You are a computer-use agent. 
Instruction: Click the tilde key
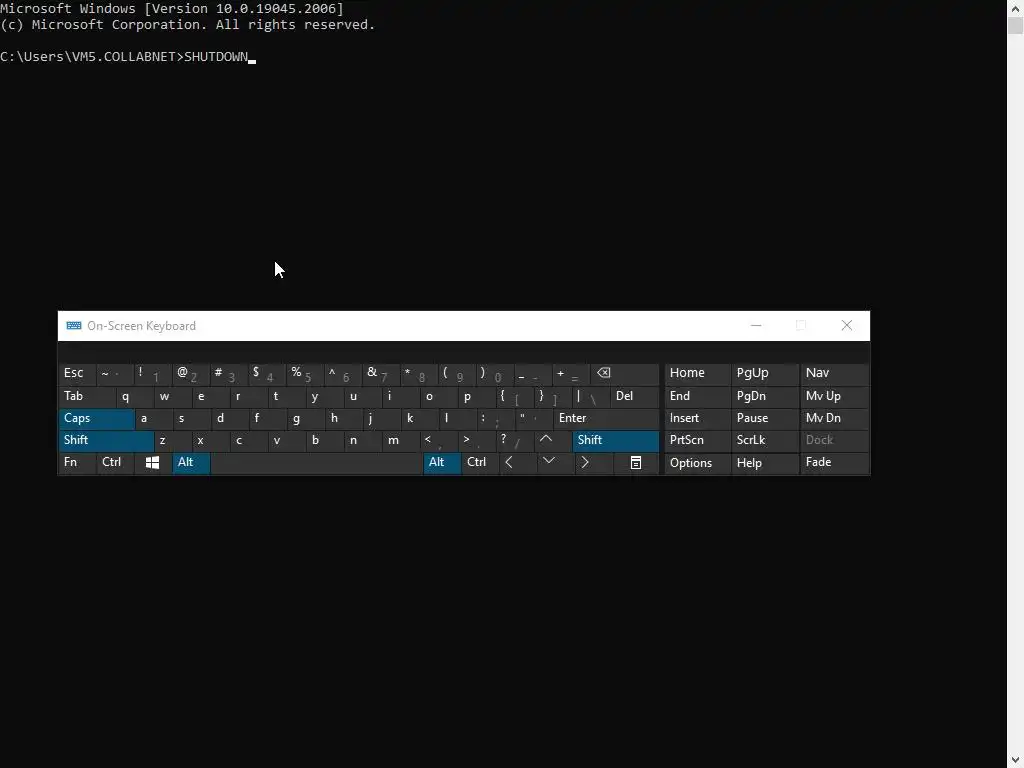[115, 374]
